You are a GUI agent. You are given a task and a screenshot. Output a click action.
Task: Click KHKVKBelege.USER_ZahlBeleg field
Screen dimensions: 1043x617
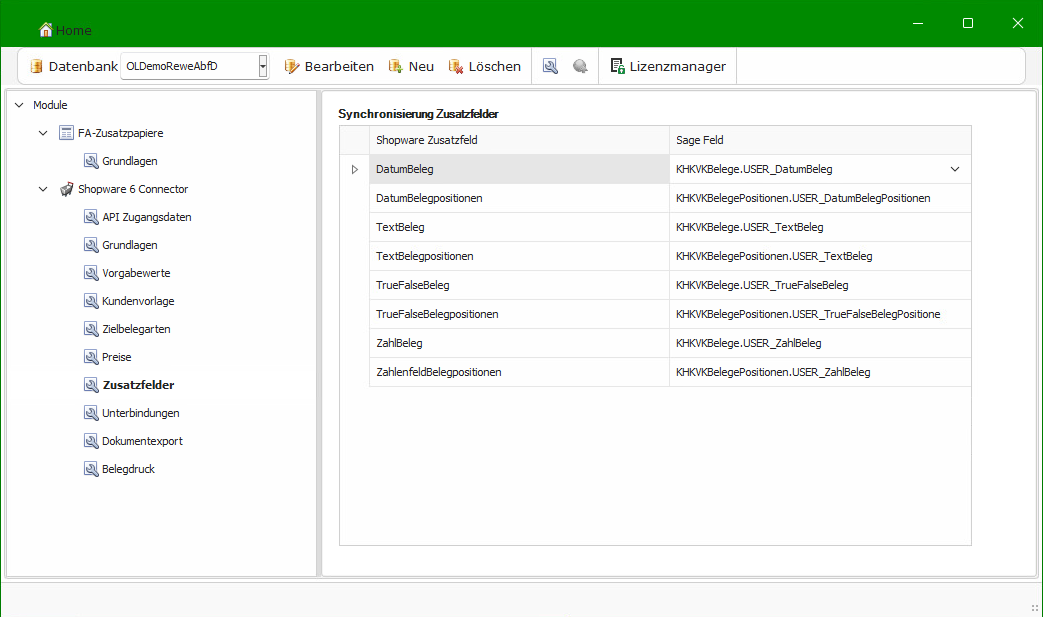[820, 343]
